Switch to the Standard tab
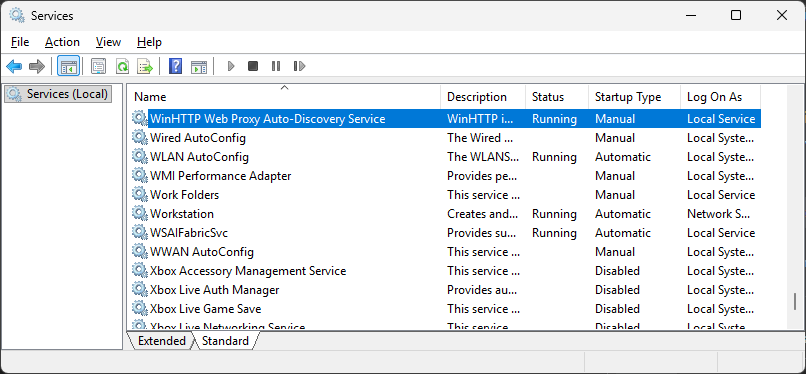Screen dimensions: 806x374 (x=225, y=341)
